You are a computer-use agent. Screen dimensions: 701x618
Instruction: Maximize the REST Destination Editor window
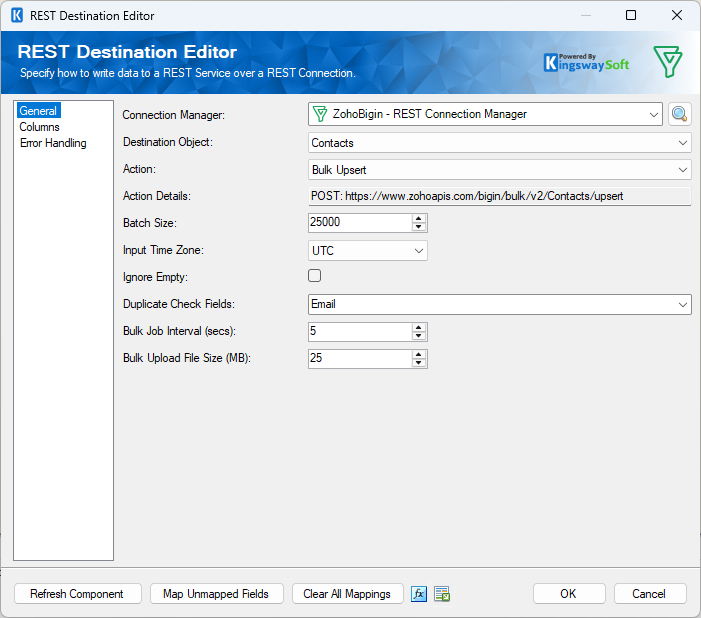(631, 15)
